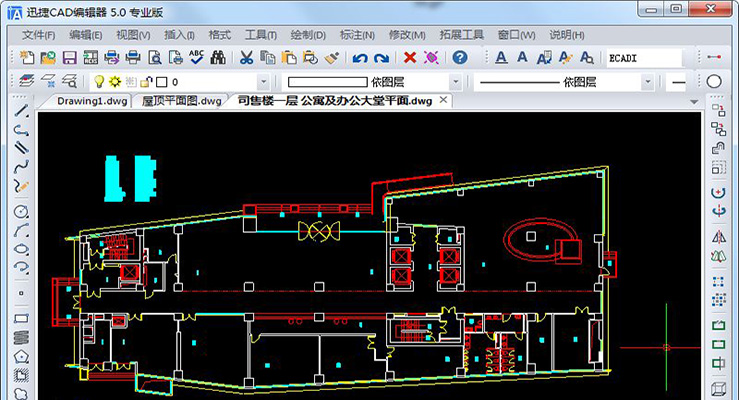The height and width of the screenshot is (400, 739).
Task: Select the Line drawing tool
Action: [x=21, y=111]
